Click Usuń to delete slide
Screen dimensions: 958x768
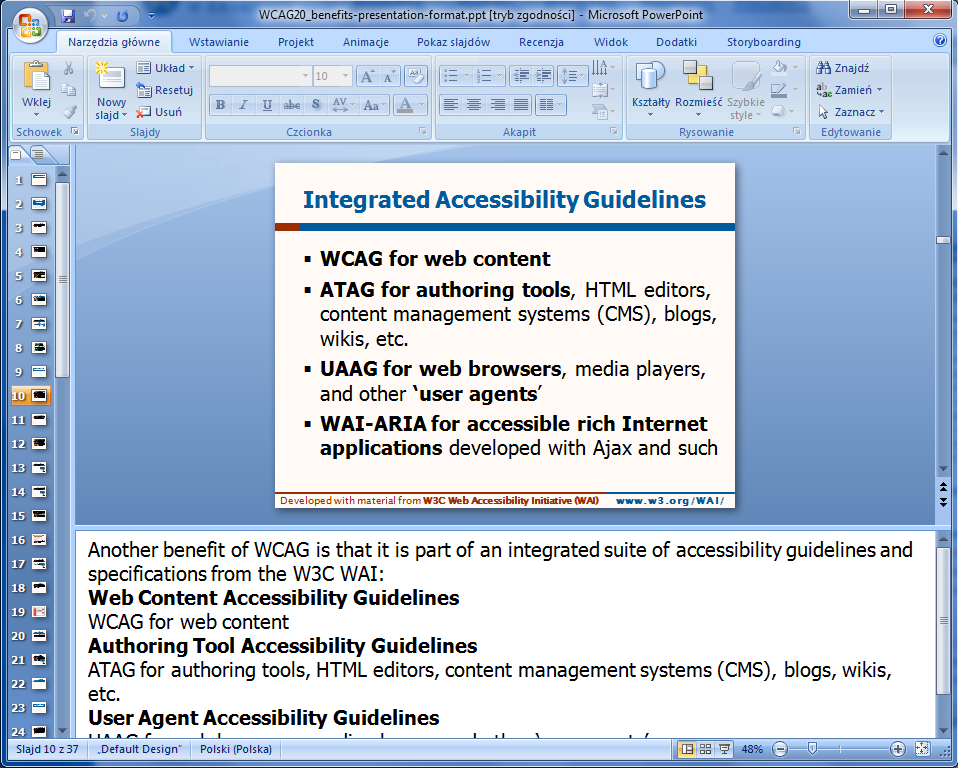pyautogui.click(x=159, y=112)
